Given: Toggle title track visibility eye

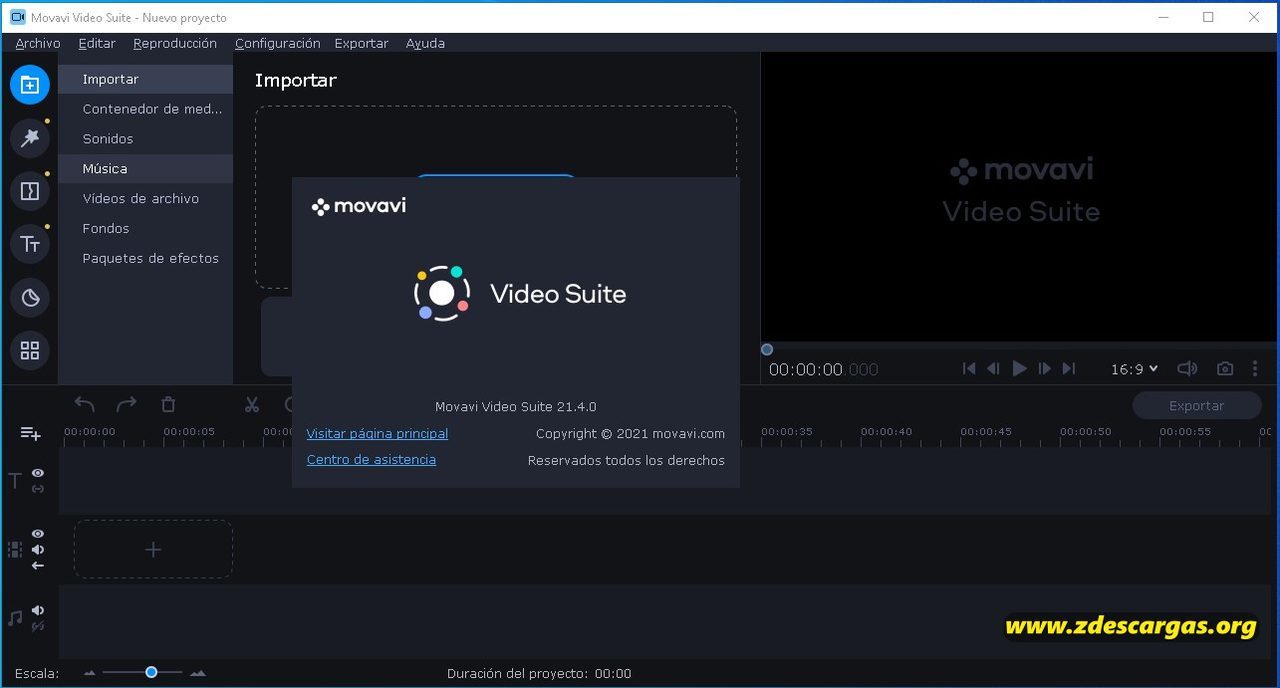Looking at the screenshot, I should (x=38, y=473).
